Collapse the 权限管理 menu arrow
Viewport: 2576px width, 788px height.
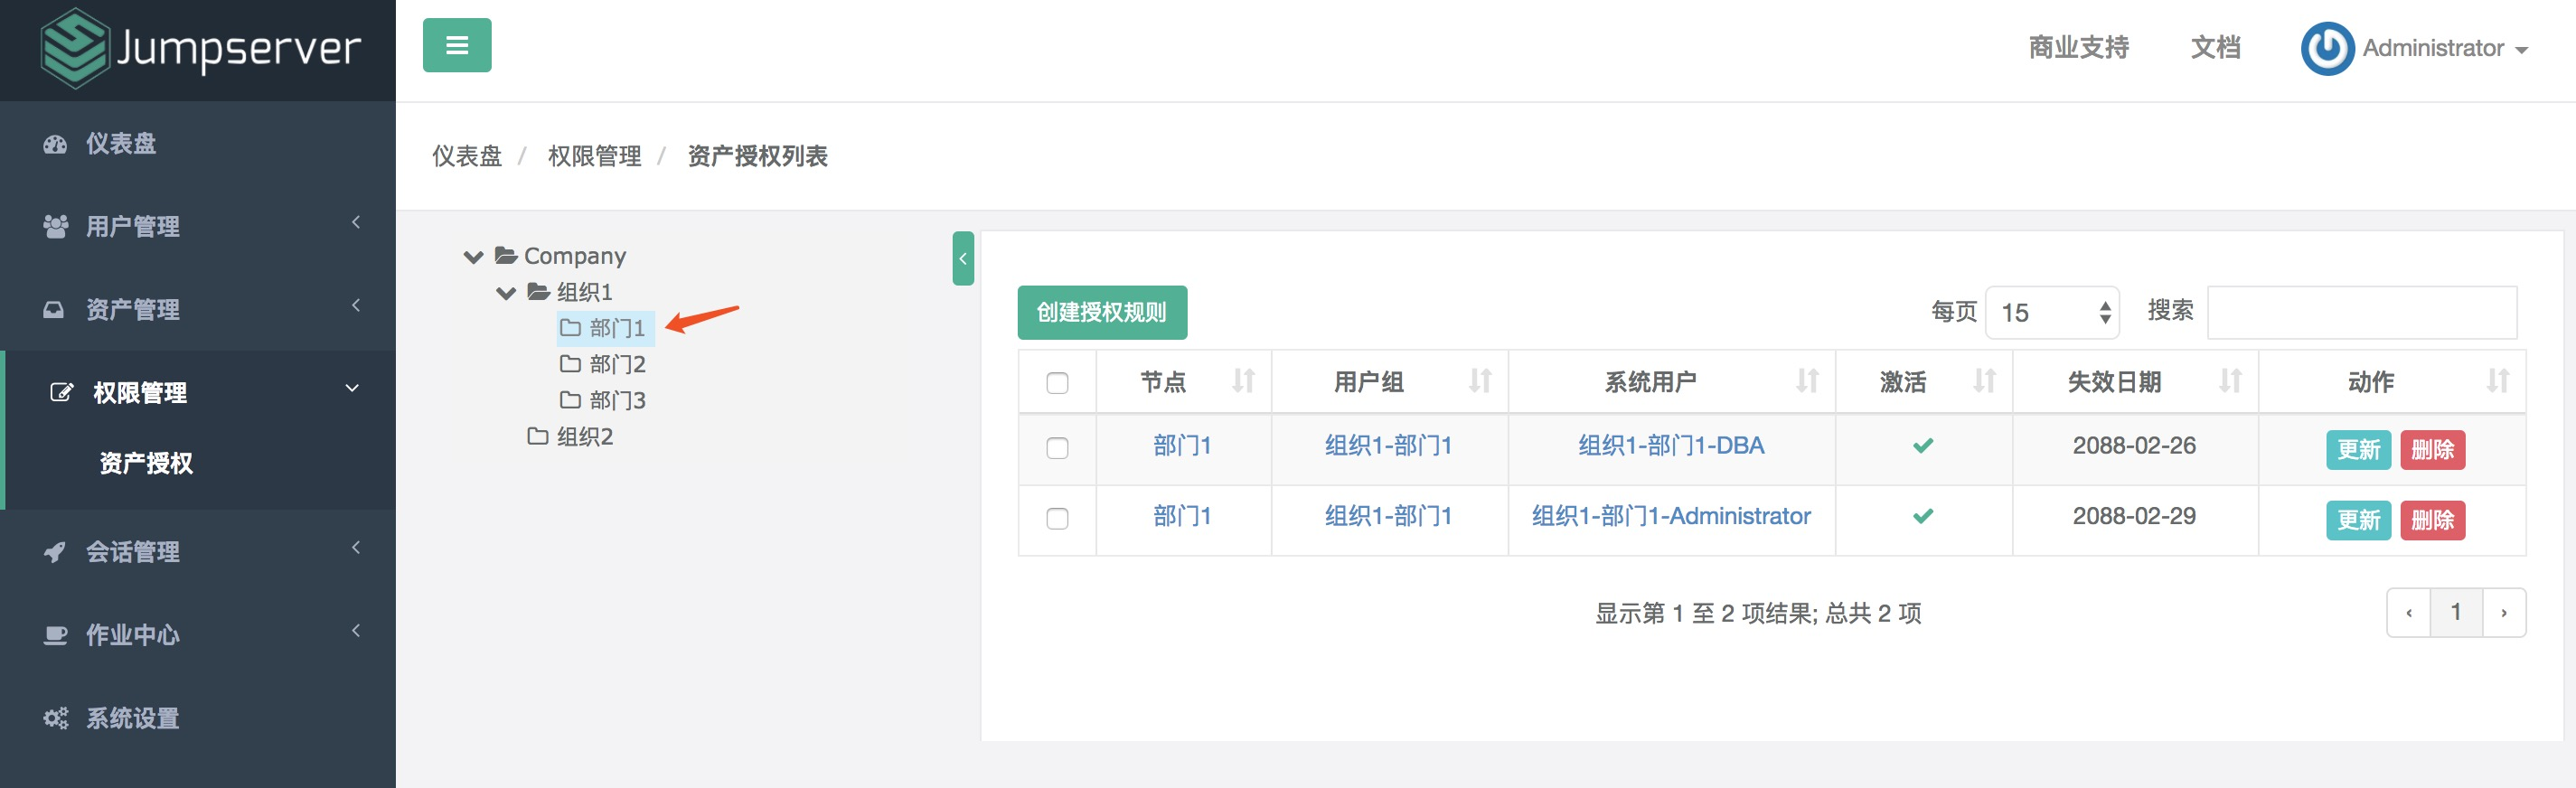pos(352,388)
